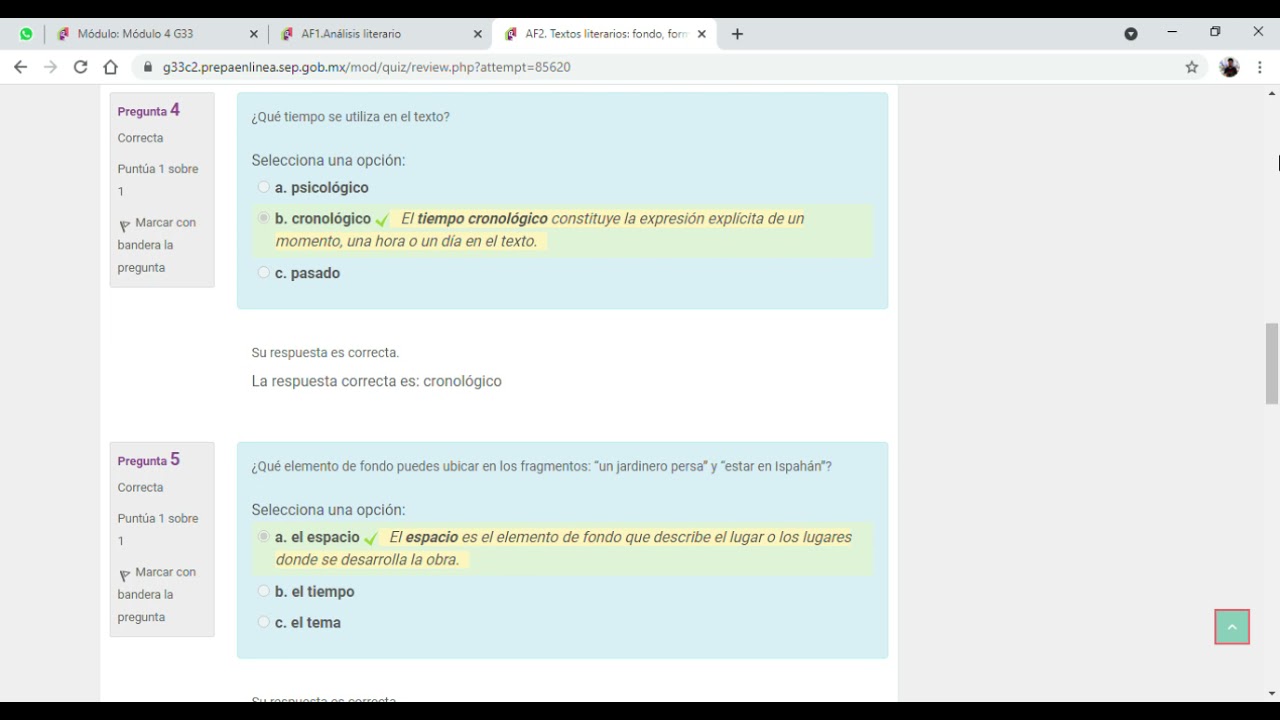1280x720 pixels.
Task: Select option b. cronológico radio
Action: coord(264,218)
